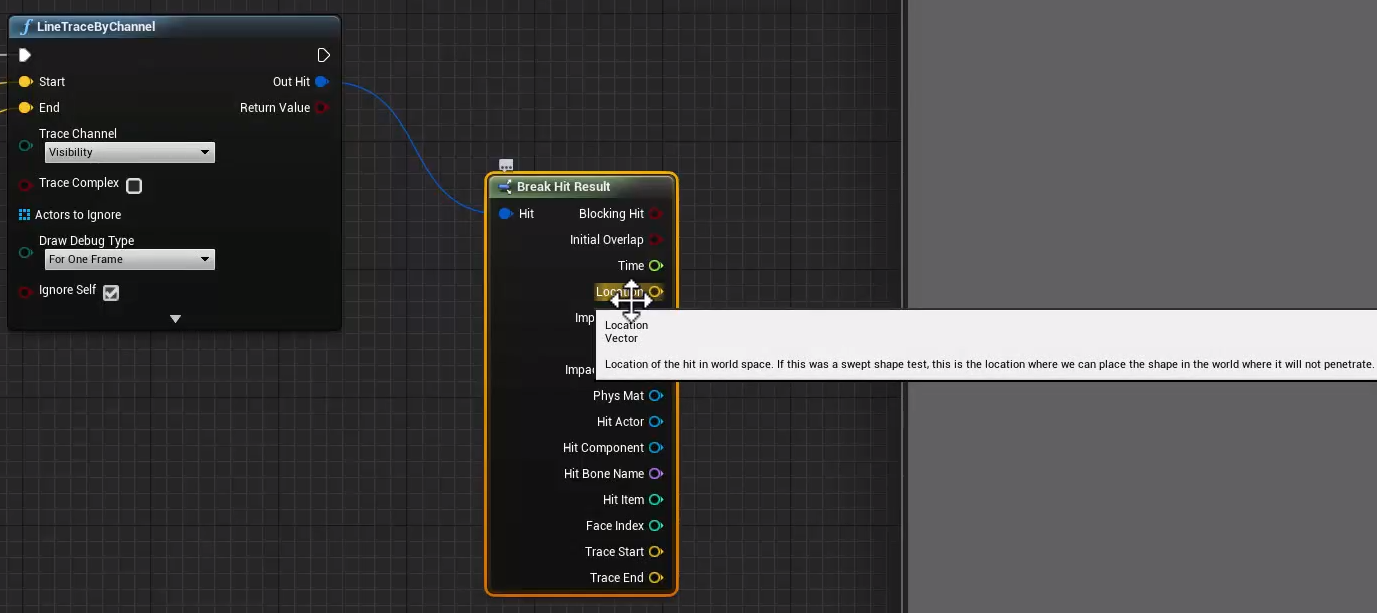This screenshot has height=613, width=1377.
Task: Click the Trace Start output pin
Action: (656, 552)
